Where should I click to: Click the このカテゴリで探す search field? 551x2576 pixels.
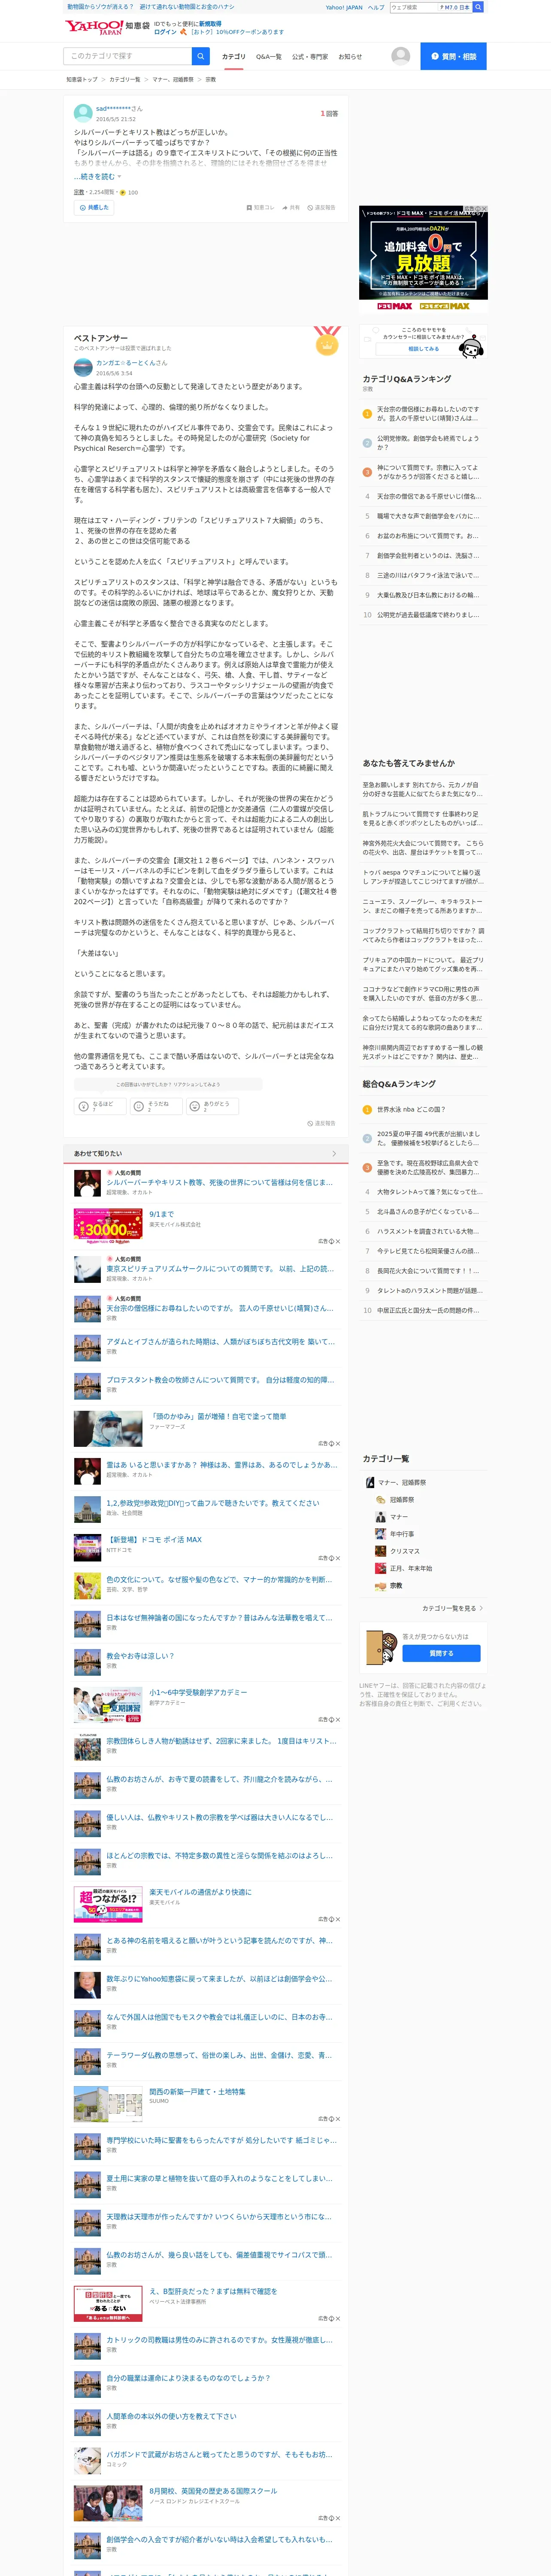point(128,56)
